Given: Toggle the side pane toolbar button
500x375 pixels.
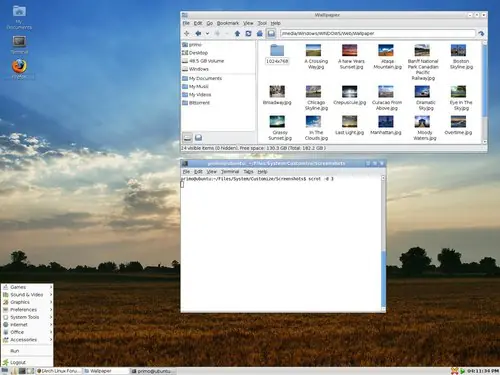Looking at the screenshot, I should pos(271,33).
